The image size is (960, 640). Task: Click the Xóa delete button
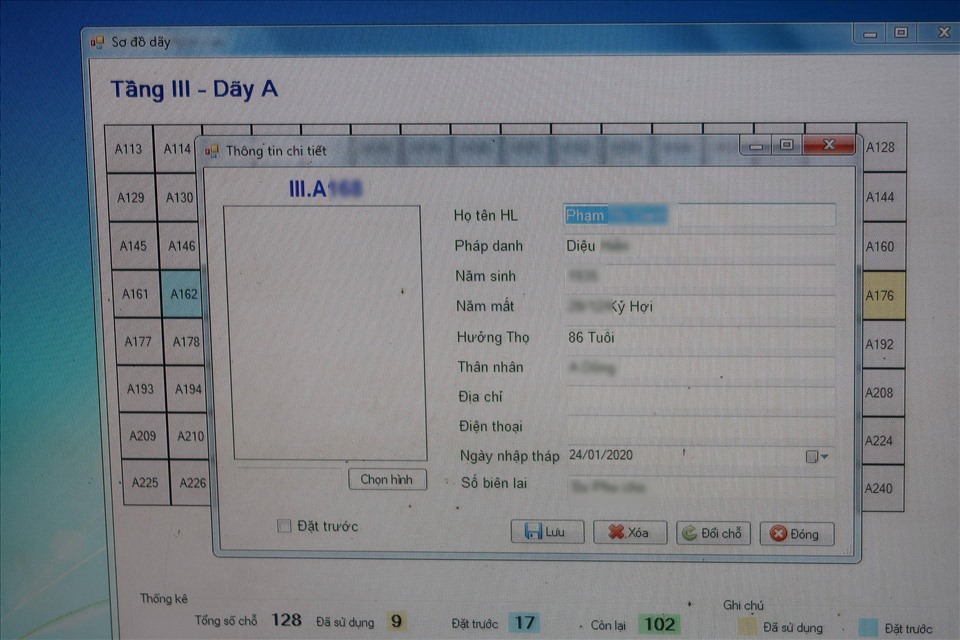630,532
